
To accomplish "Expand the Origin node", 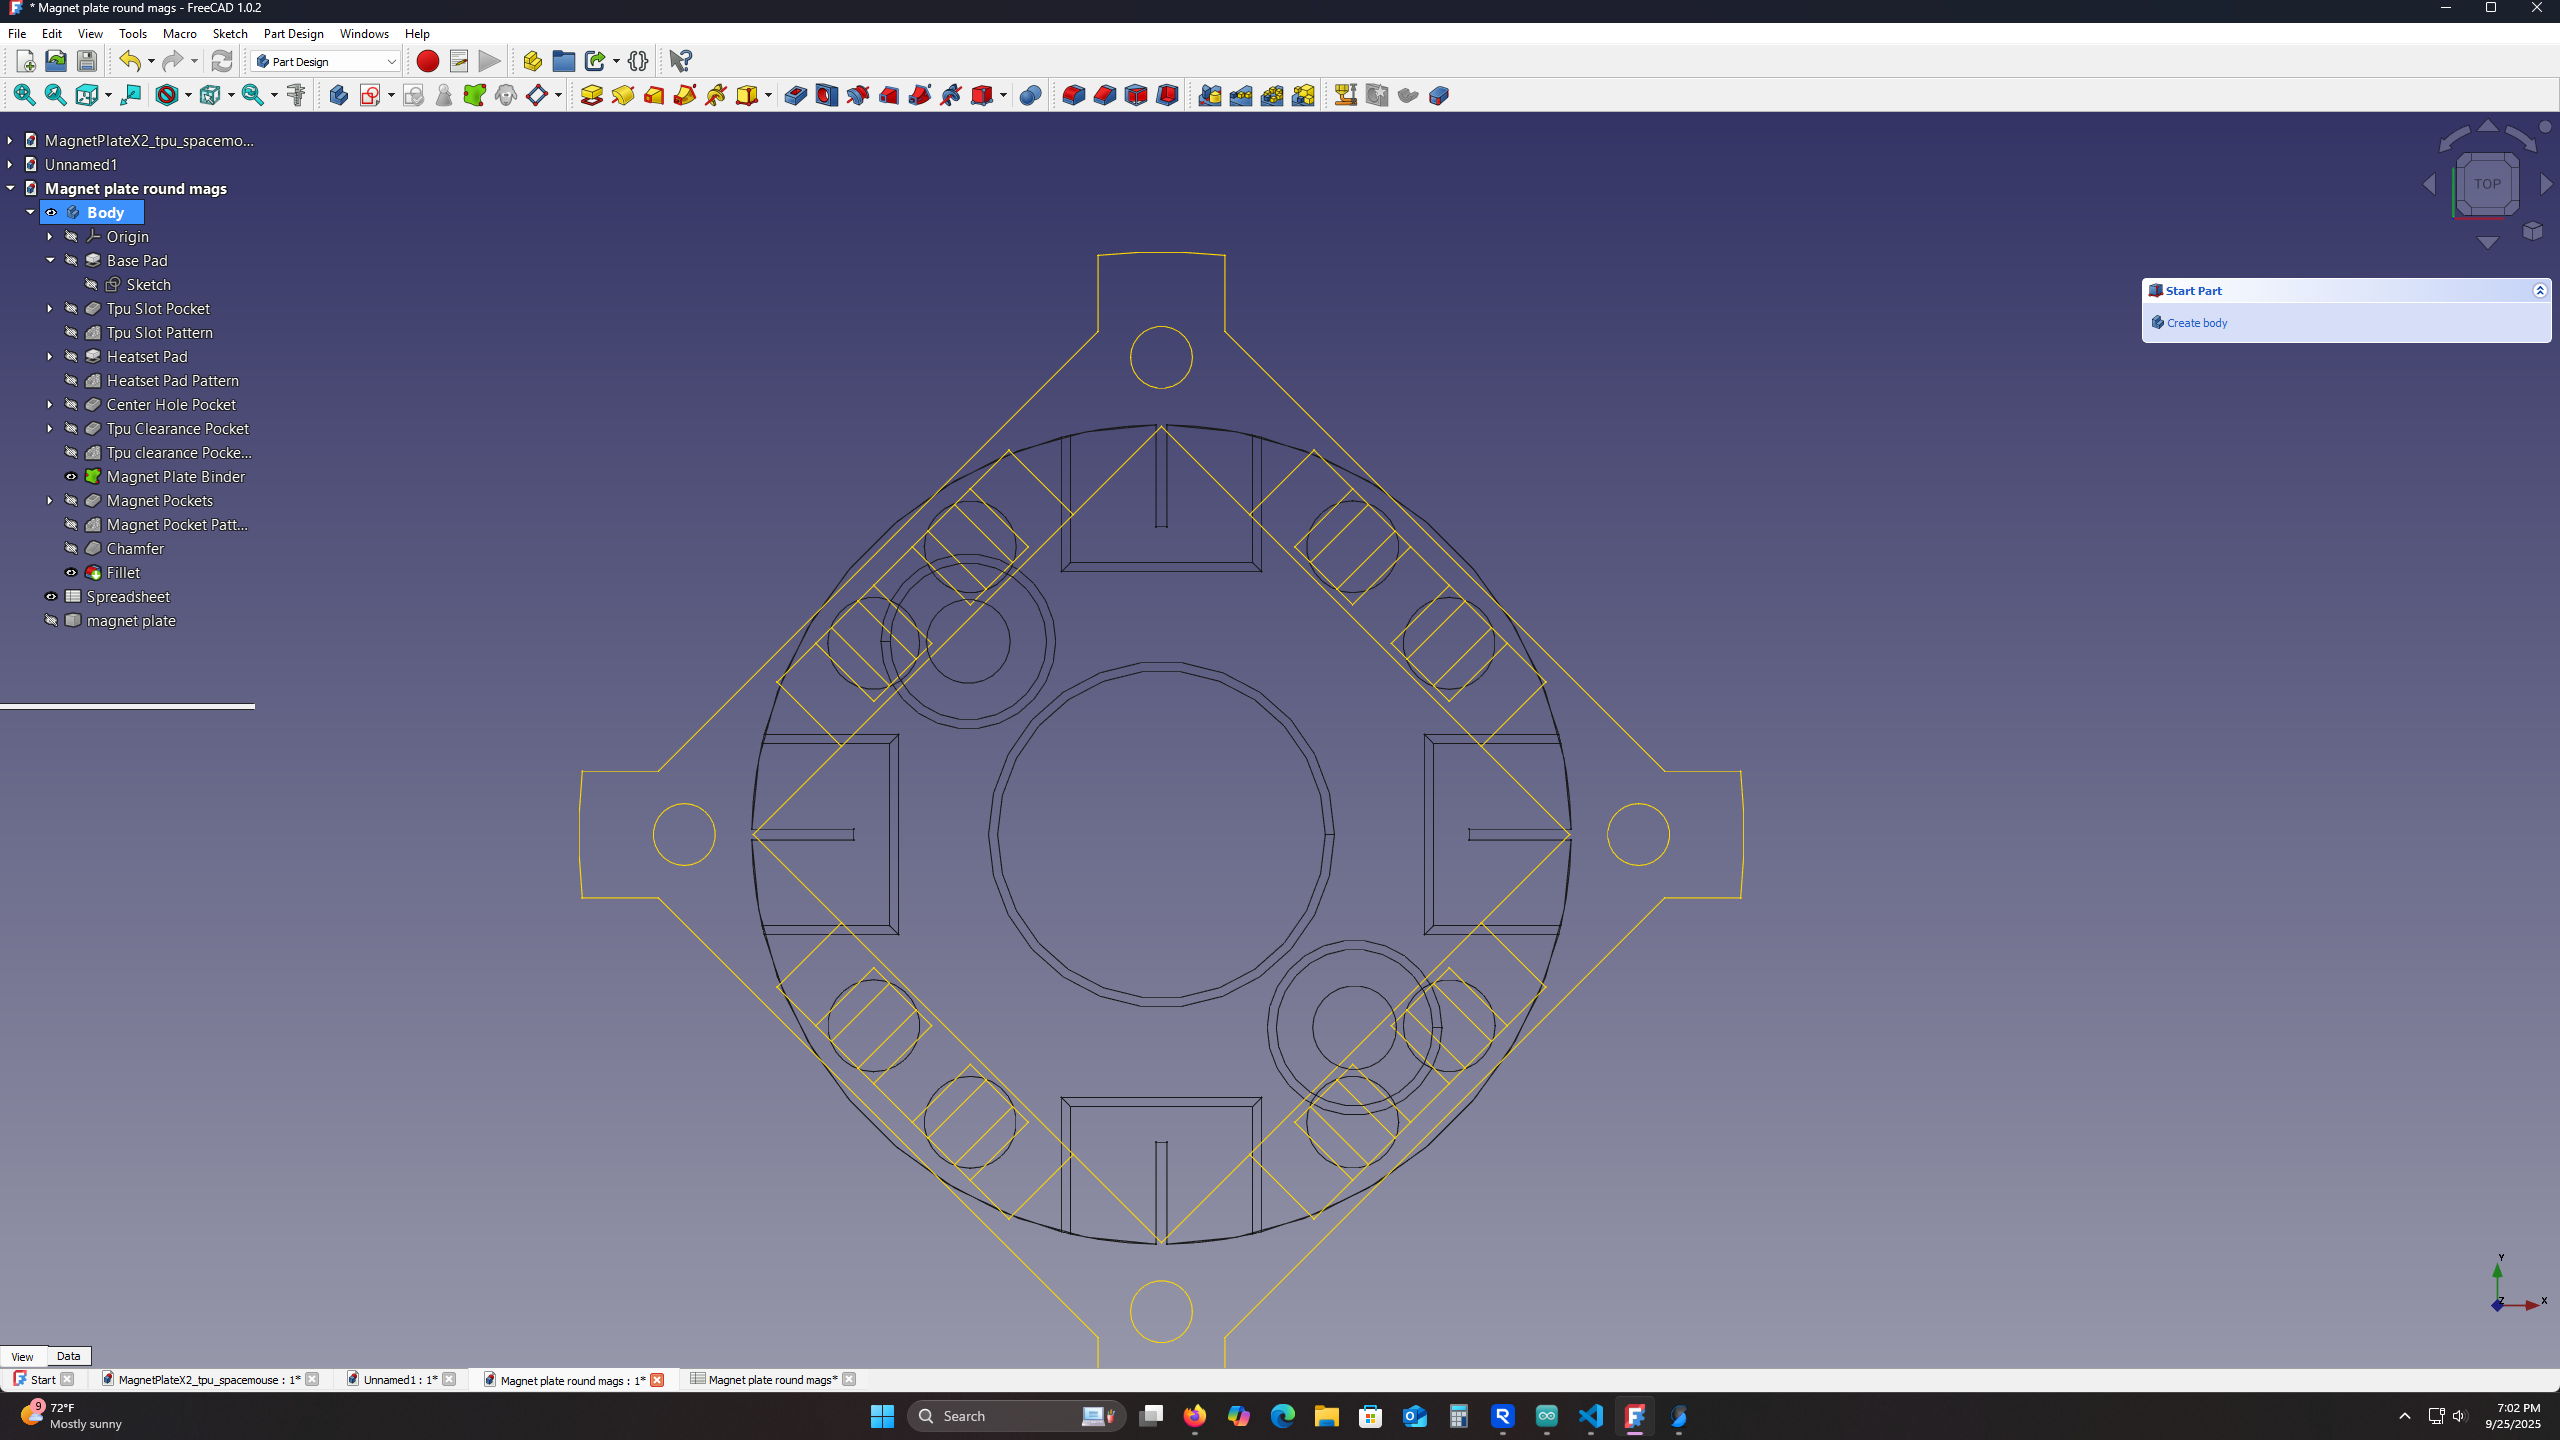I will click(50, 236).
